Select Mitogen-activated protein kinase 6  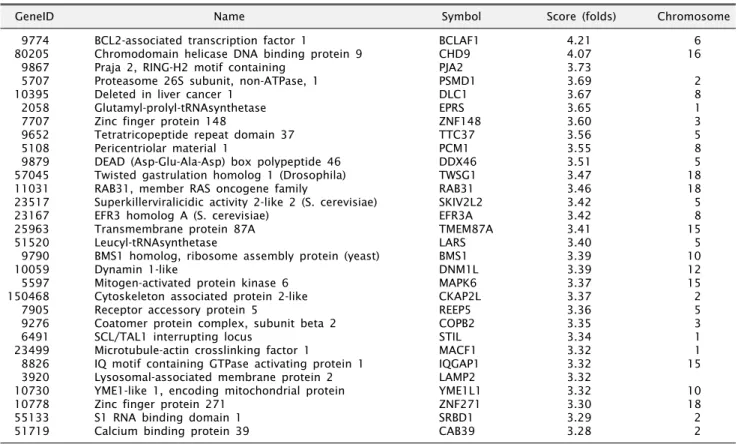[x=191, y=283]
